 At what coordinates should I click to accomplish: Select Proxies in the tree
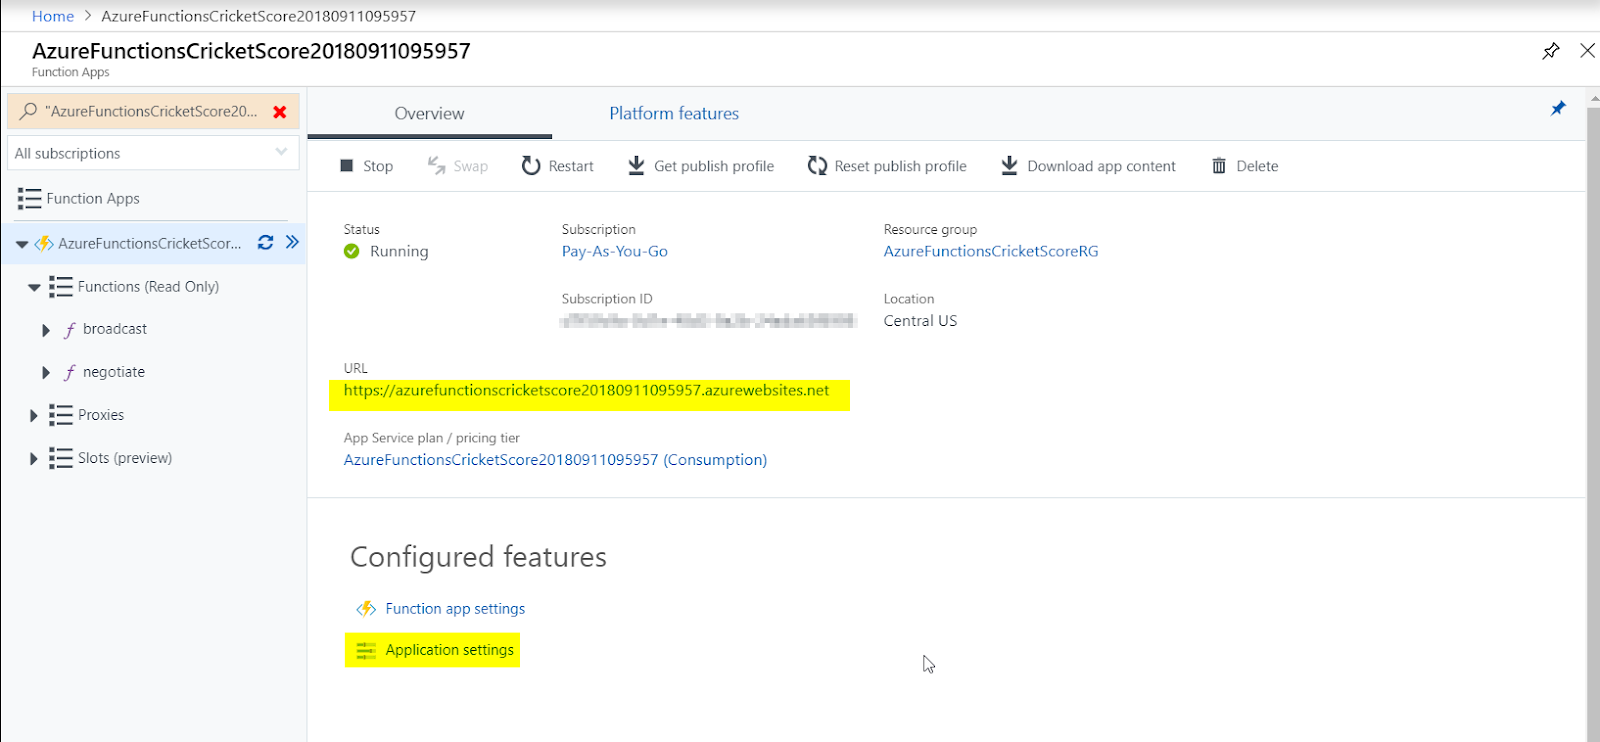101,415
